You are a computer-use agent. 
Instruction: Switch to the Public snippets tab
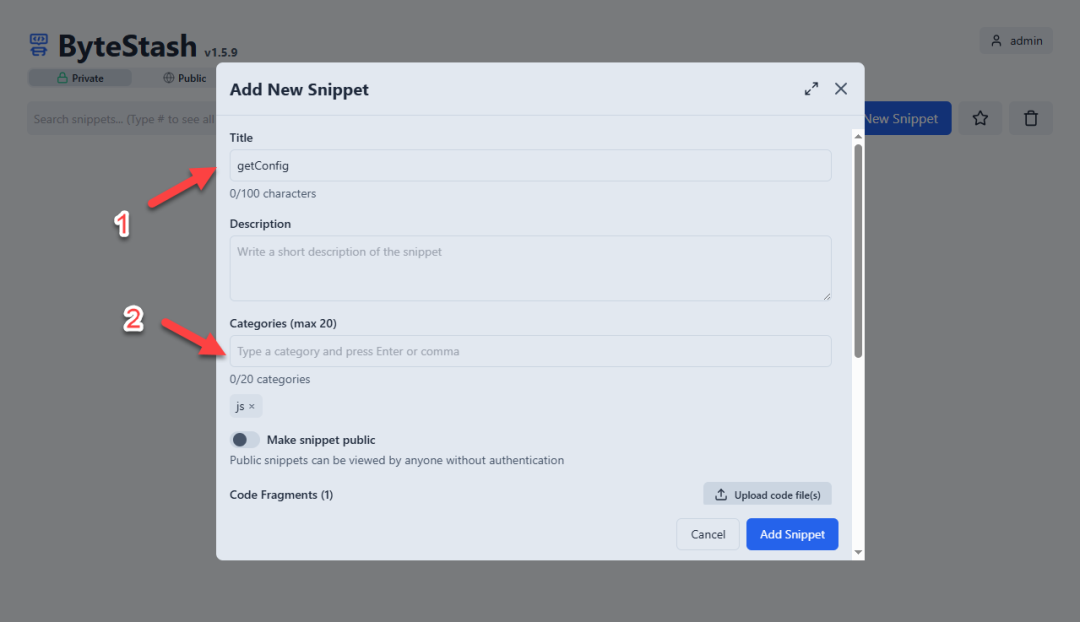click(x=184, y=78)
